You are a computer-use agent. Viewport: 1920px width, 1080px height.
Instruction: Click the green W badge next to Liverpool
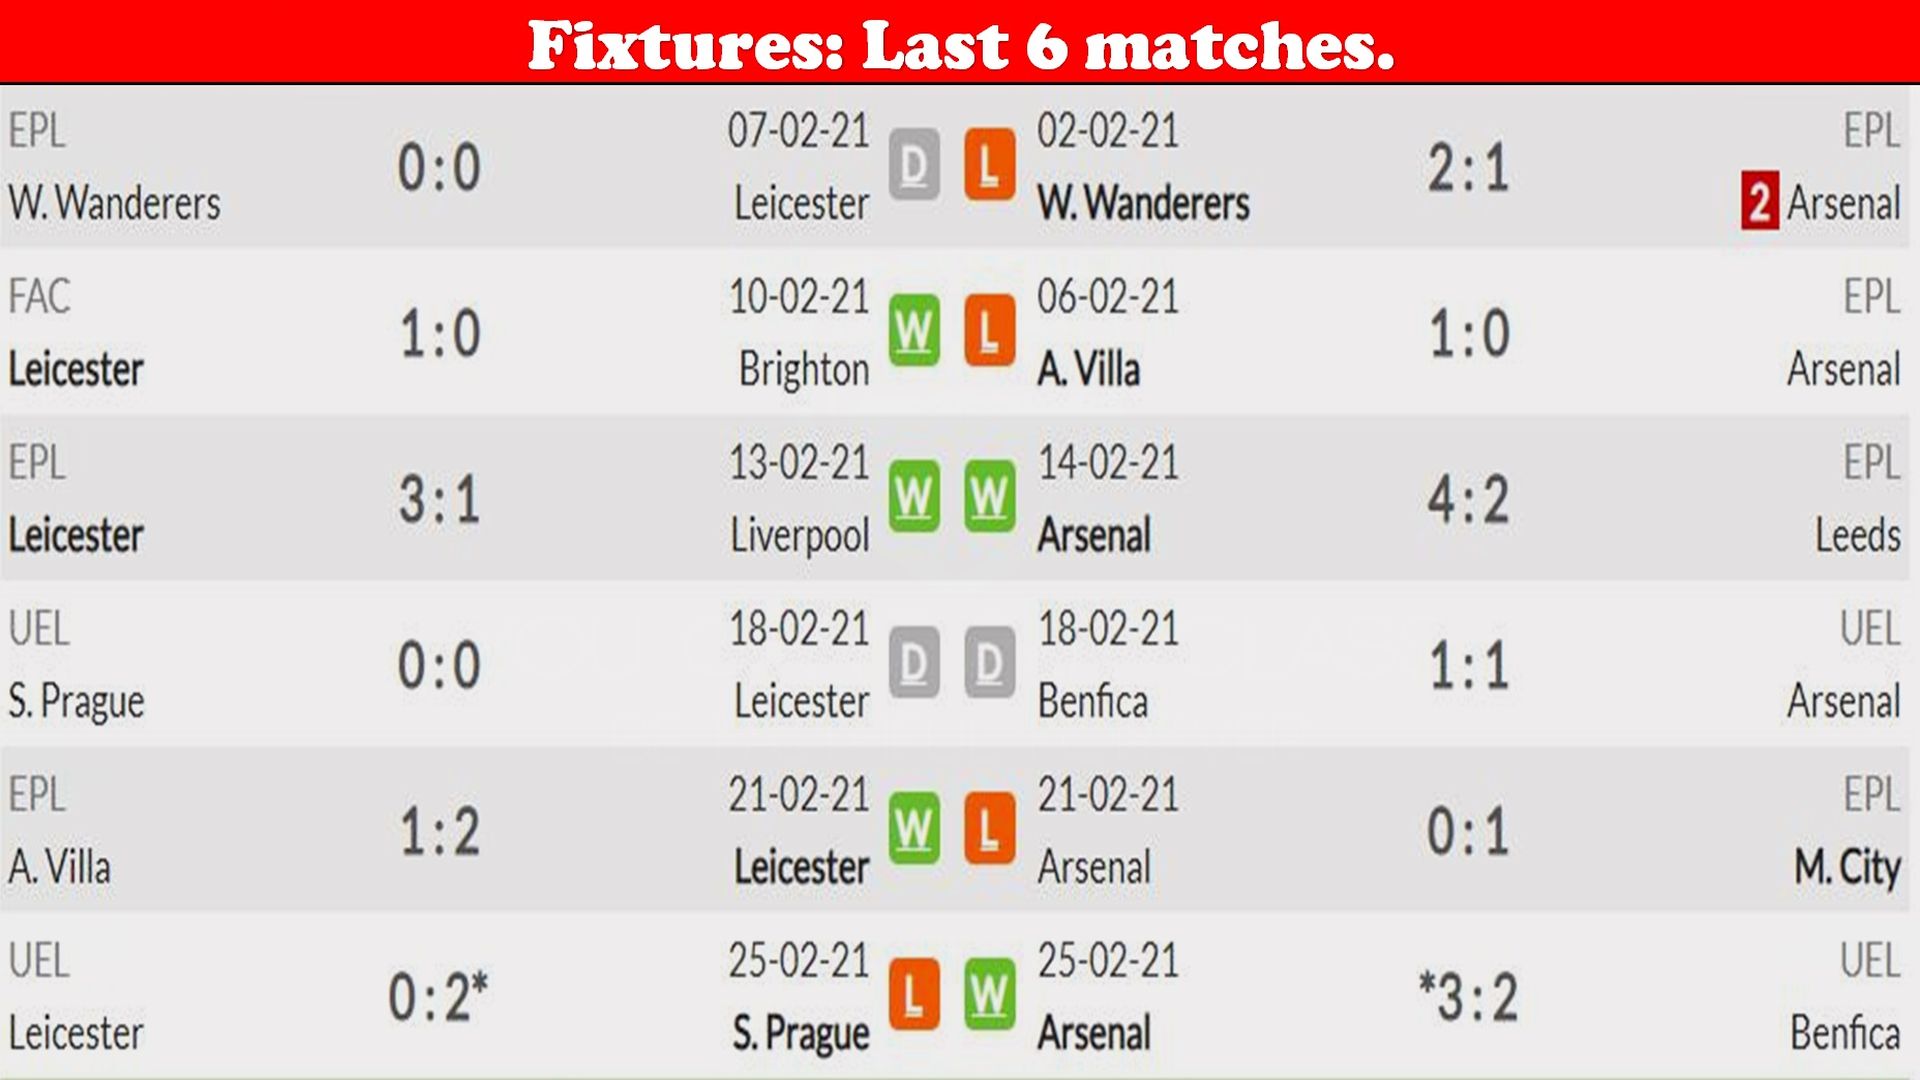[914, 497]
